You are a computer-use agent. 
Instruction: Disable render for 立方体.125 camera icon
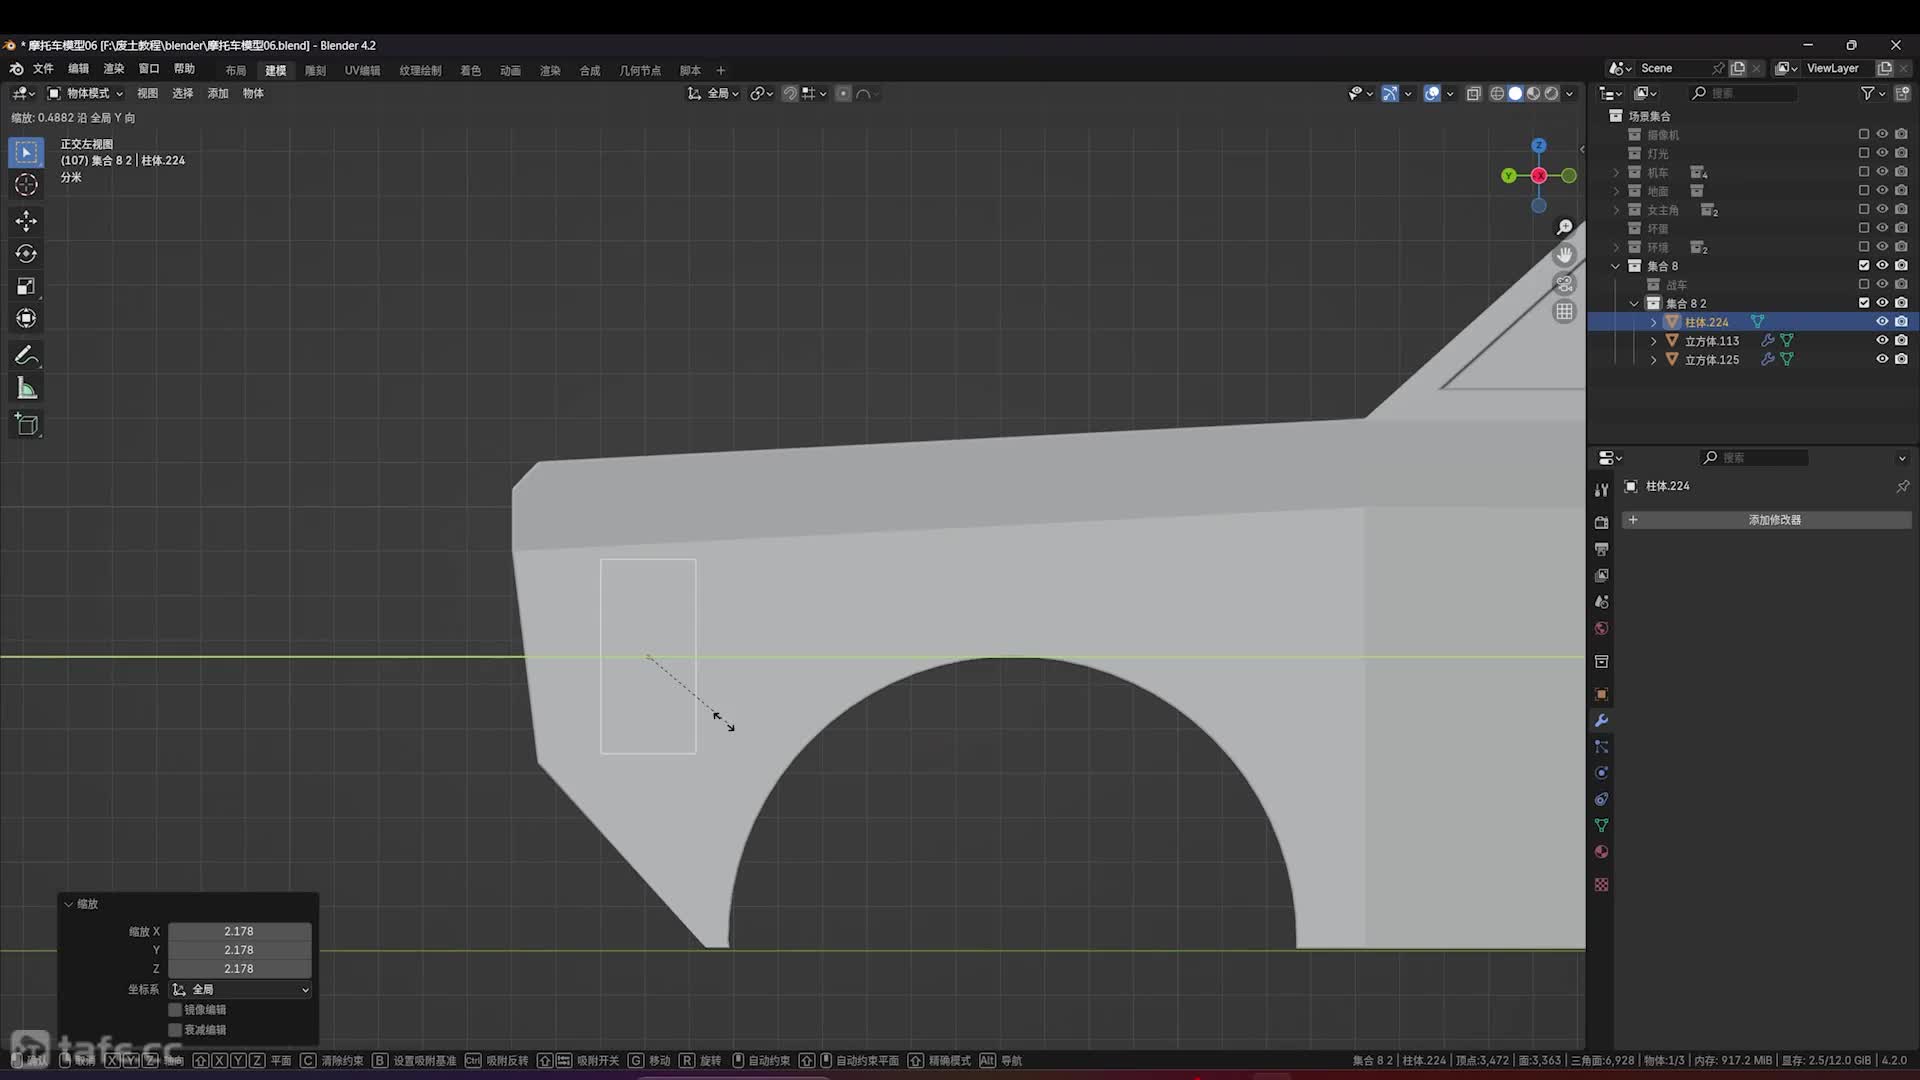(x=1901, y=359)
